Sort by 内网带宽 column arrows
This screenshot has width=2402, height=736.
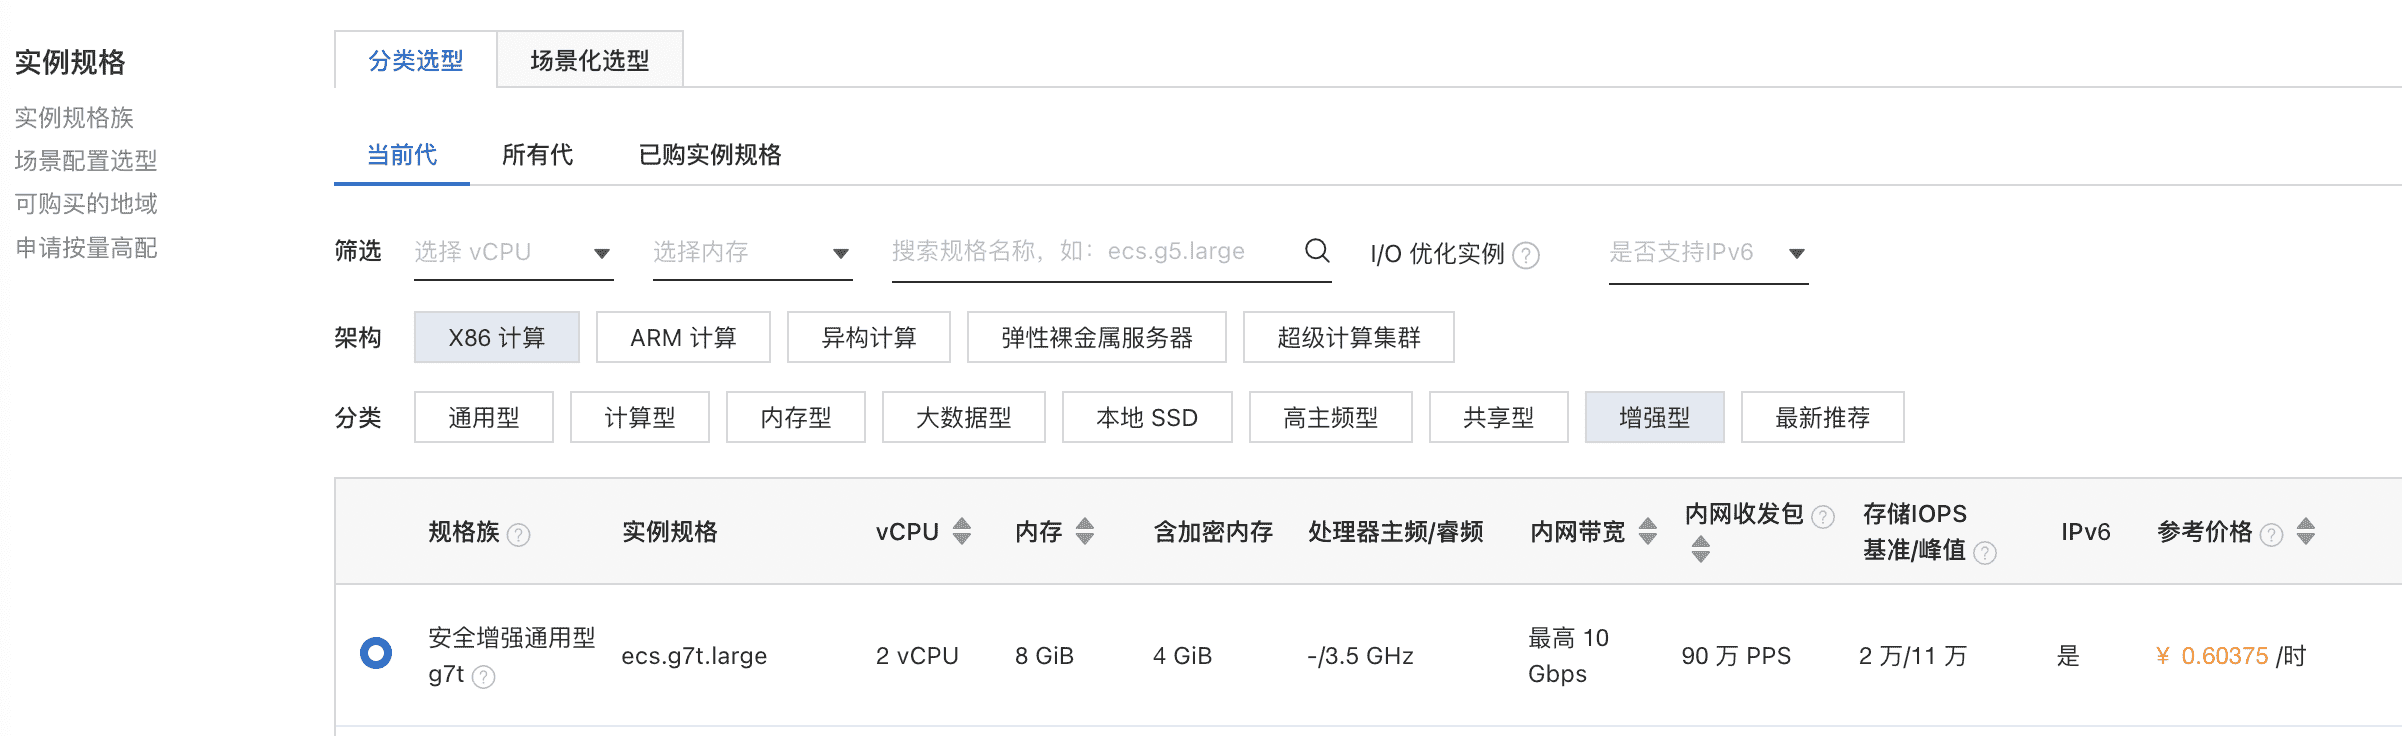tap(1648, 531)
